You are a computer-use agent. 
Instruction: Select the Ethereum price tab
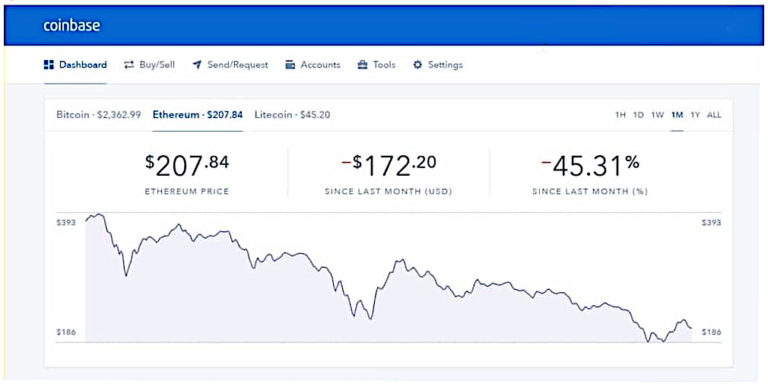197,115
